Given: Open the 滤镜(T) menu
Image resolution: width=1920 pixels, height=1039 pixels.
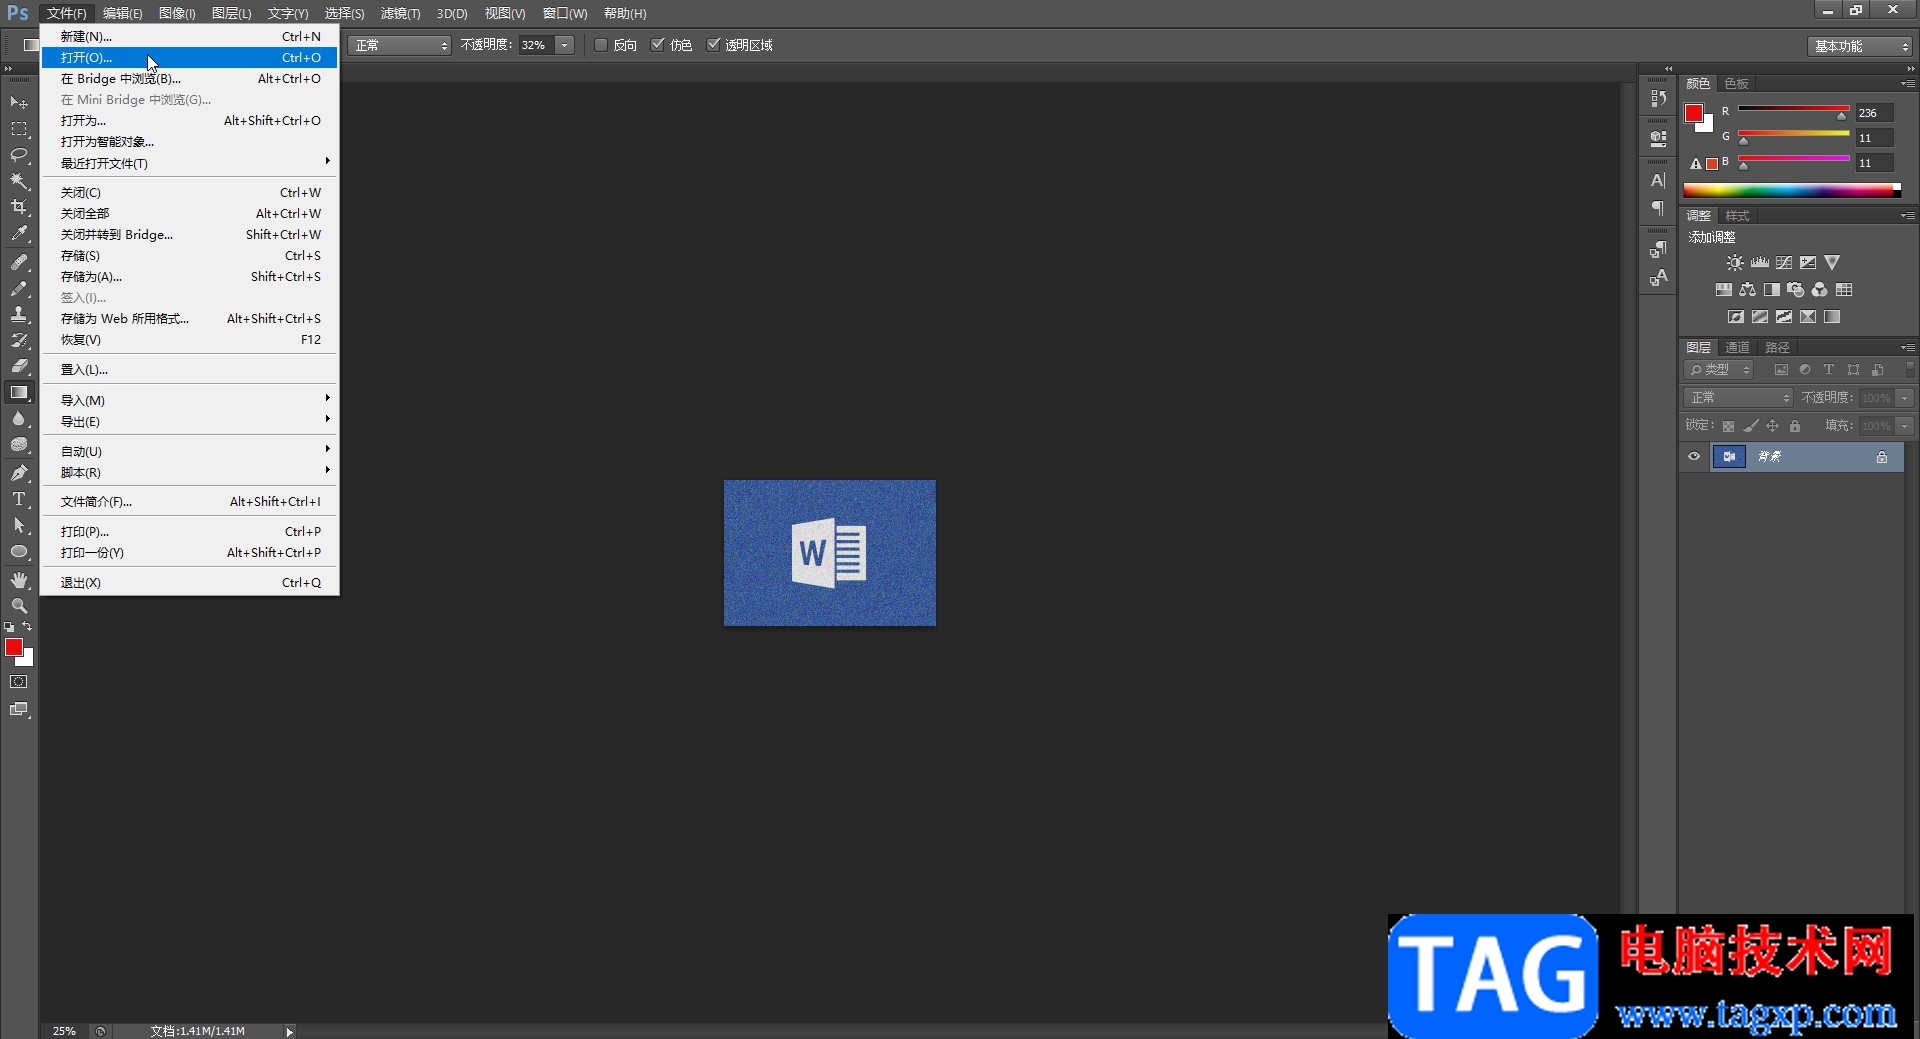Looking at the screenshot, I should 400,13.
